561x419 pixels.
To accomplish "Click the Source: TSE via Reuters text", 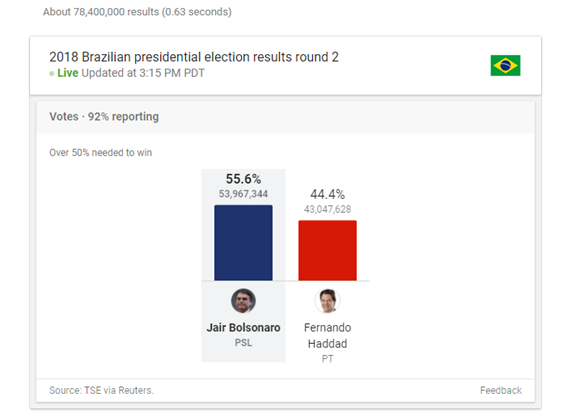I will (x=101, y=390).
